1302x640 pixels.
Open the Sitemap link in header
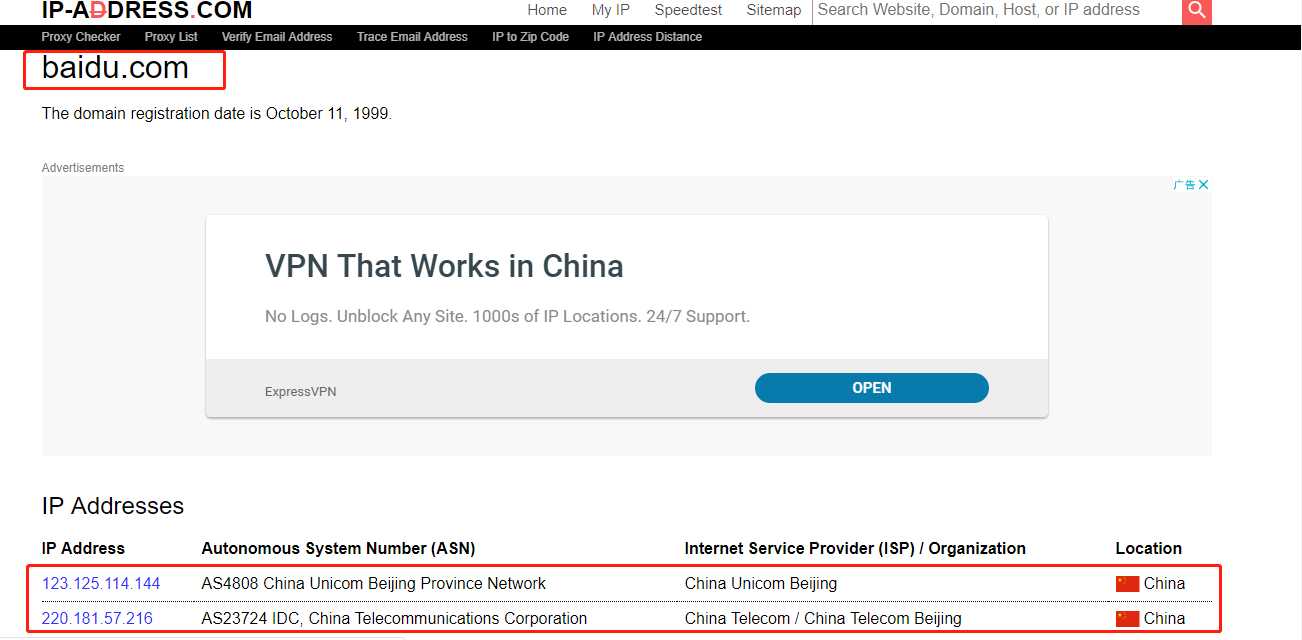pyautogui.click(x=774, y=10)
